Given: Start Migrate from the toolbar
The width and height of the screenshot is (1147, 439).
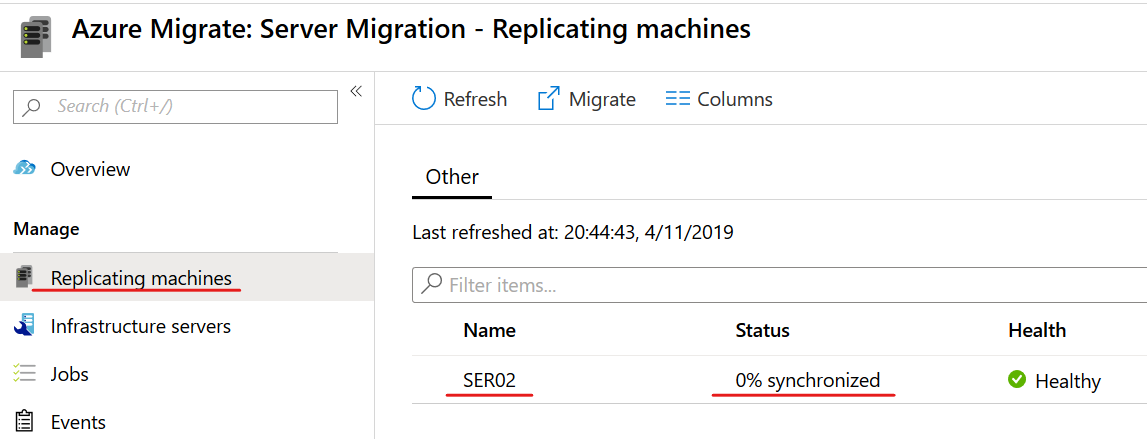Looking at the screenshot, I should click(587, 99).
